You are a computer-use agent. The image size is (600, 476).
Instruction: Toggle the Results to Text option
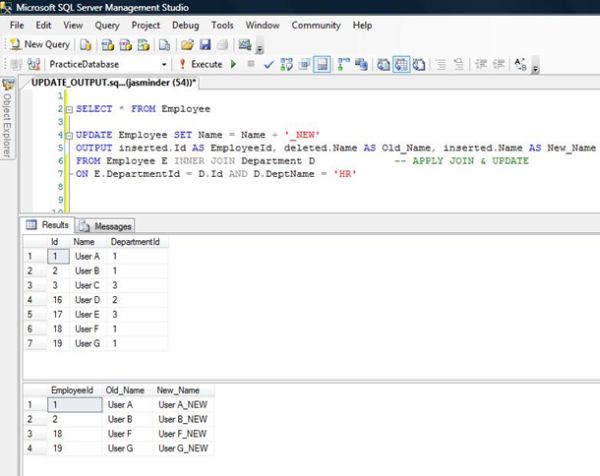pyautogui.click(x=383, y=64)
